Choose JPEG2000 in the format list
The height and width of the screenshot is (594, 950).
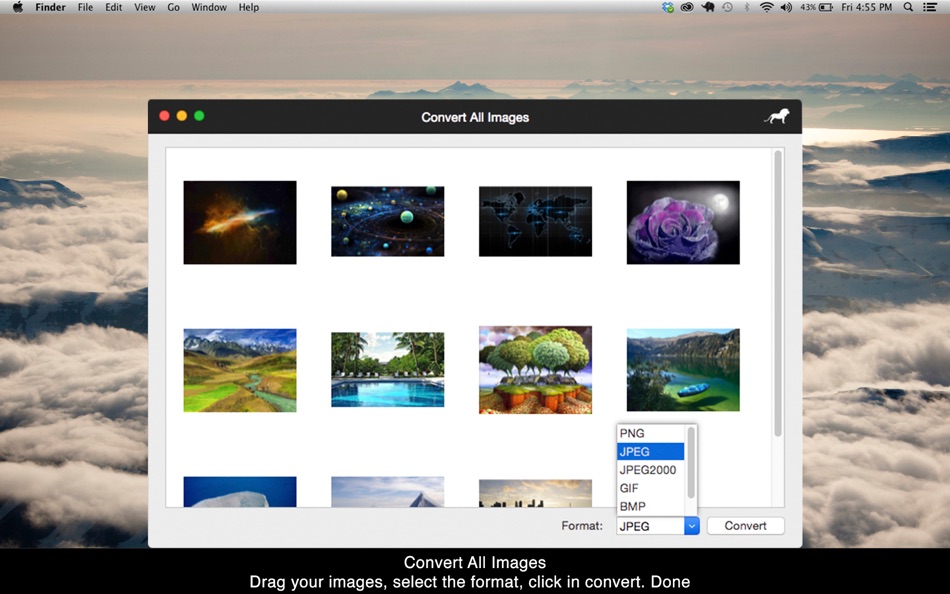pos(648,469)
